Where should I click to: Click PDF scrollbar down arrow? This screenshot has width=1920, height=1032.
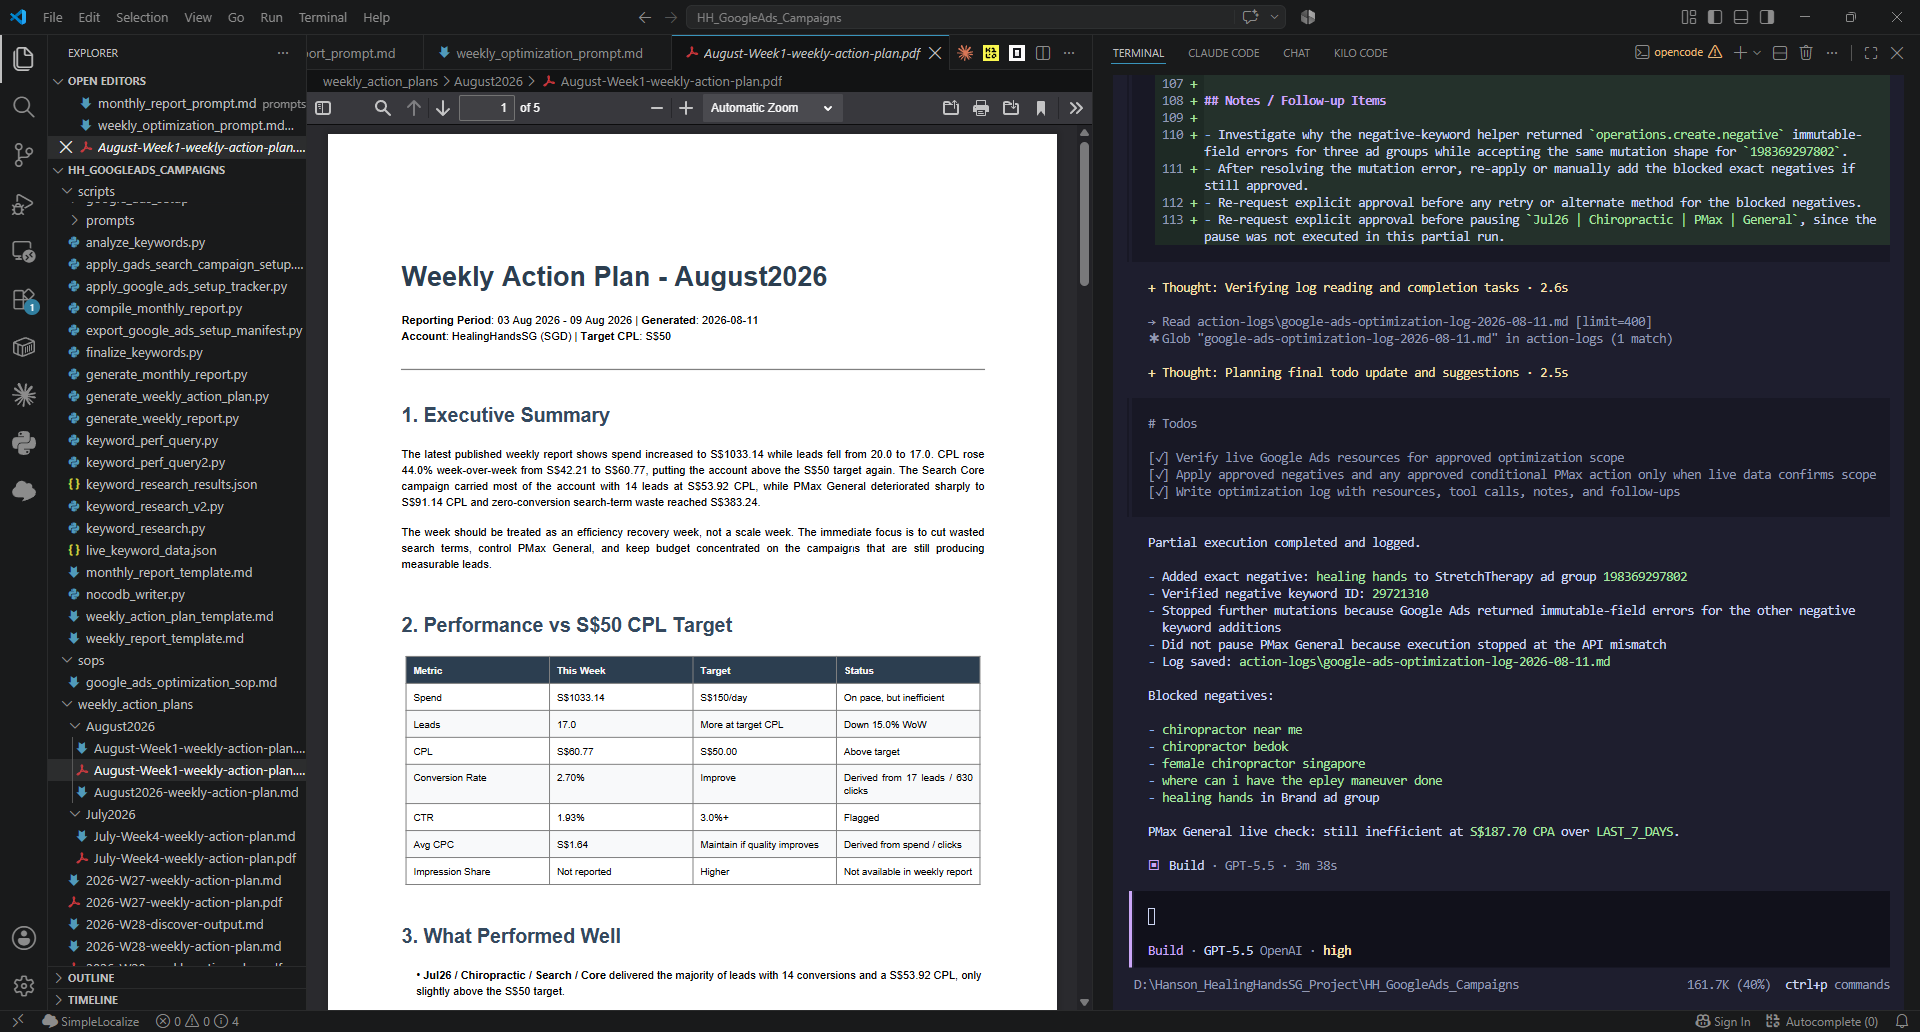tap(1084, 1002)
